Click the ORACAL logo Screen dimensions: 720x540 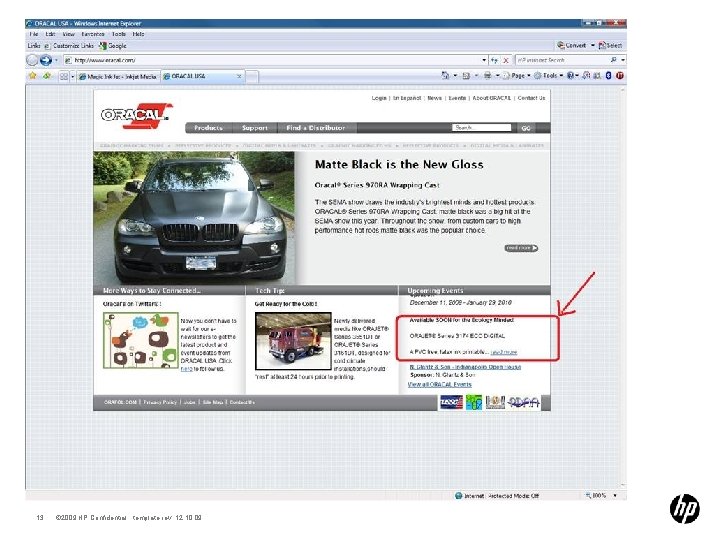(137, 115)
